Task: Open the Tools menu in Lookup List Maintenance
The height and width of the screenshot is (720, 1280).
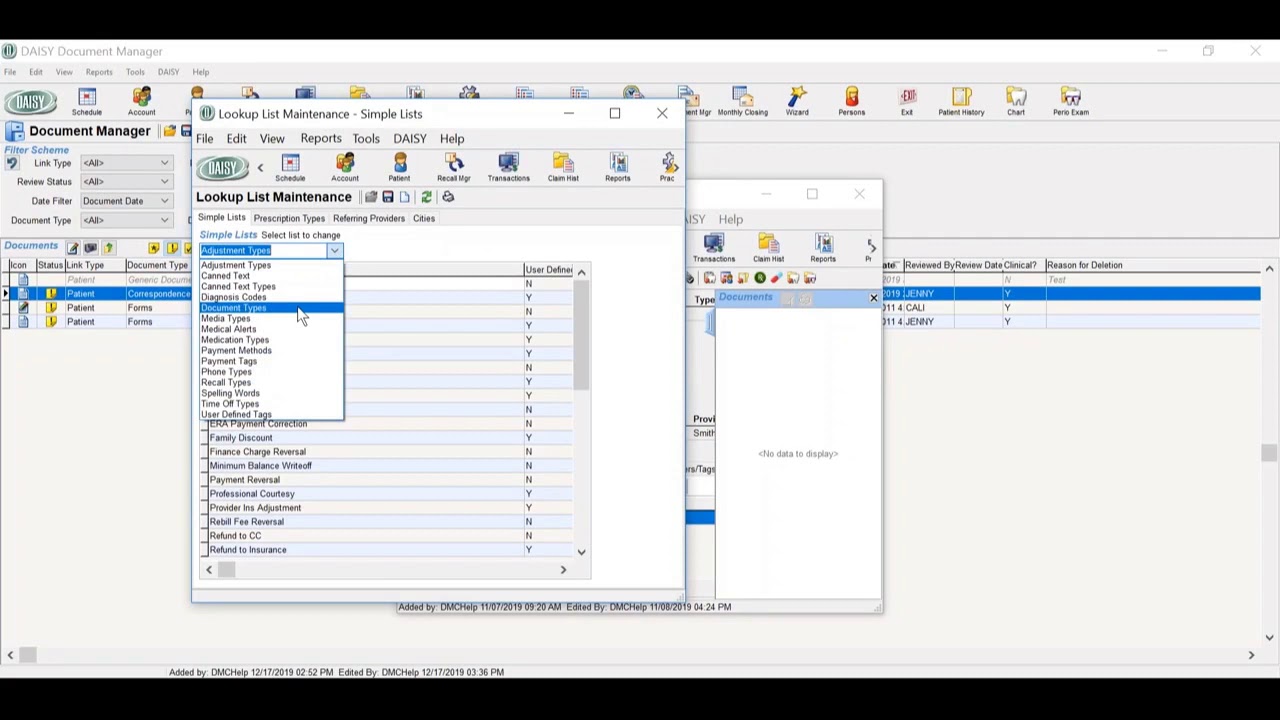Action: coord(366,139)
